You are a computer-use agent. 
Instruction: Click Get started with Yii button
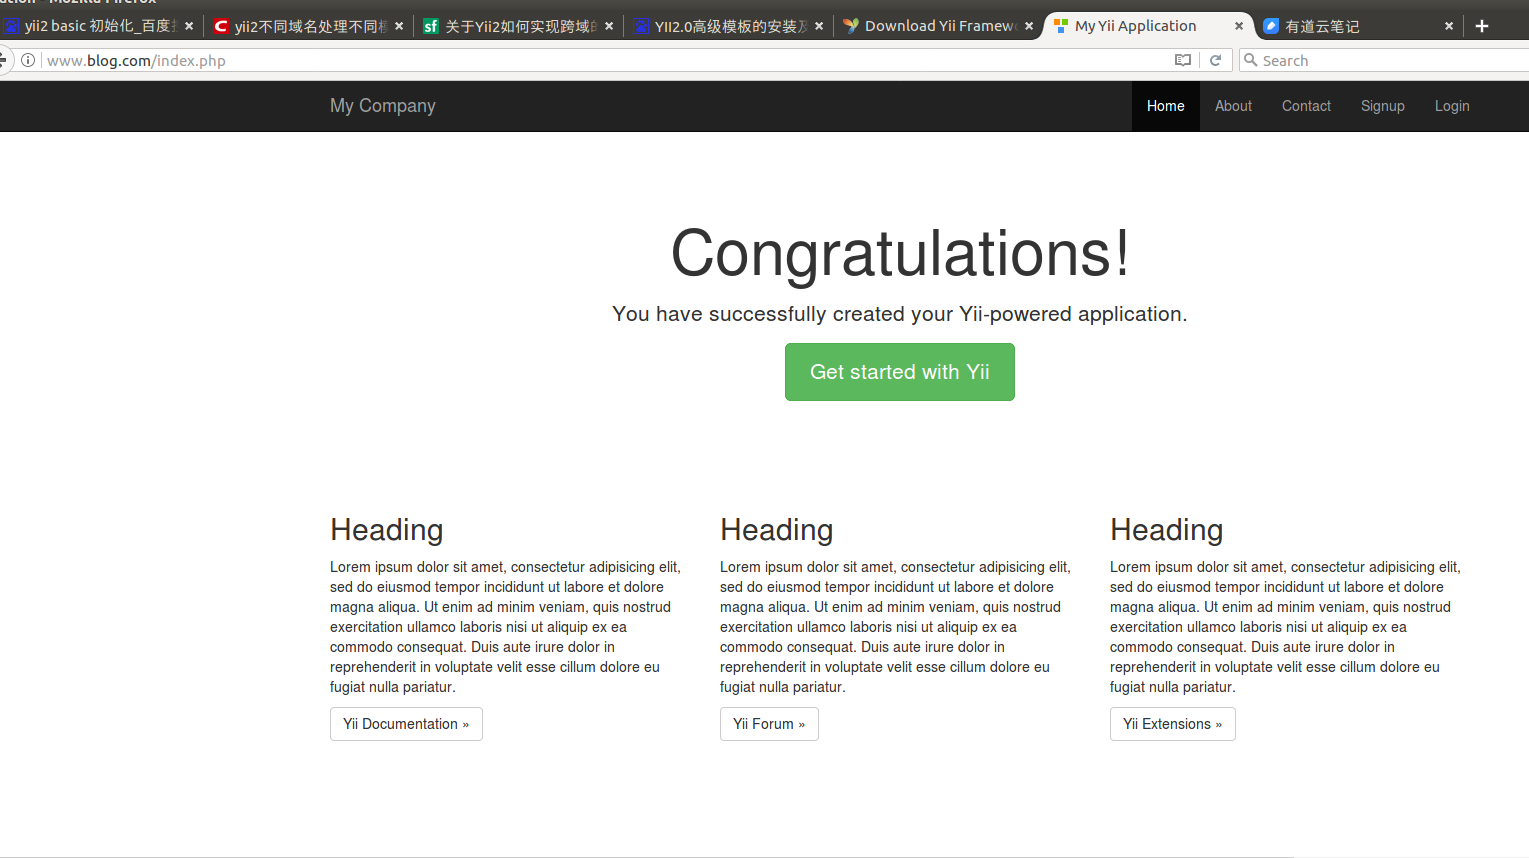point(900,372)
